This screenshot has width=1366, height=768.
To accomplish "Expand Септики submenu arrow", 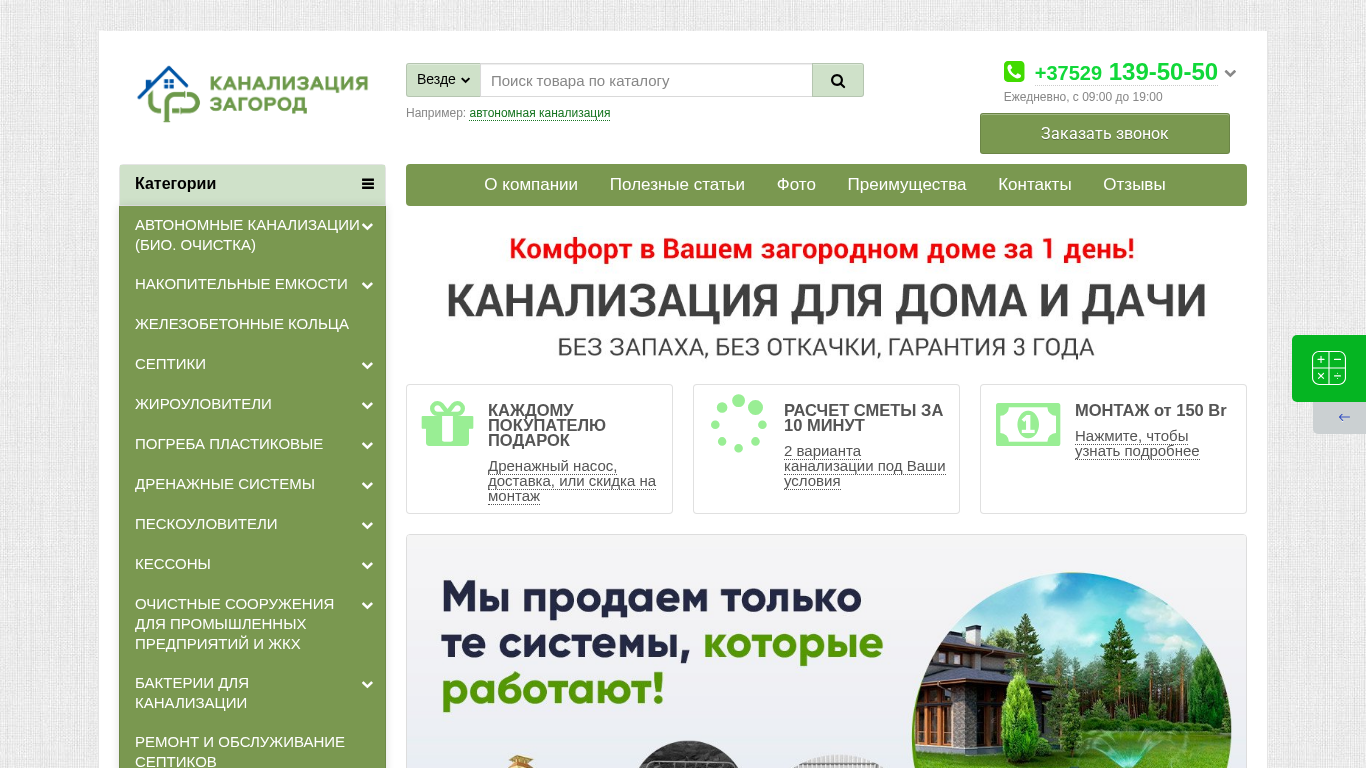I will [368, 366].
